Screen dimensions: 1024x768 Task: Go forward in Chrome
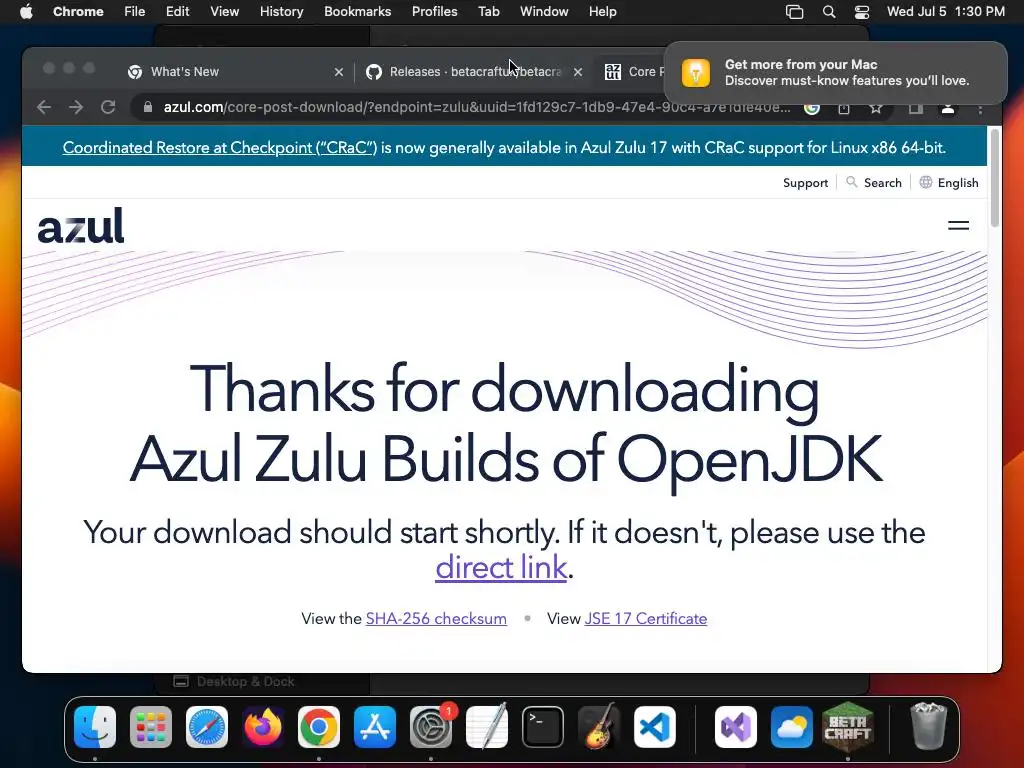(76, 107)
